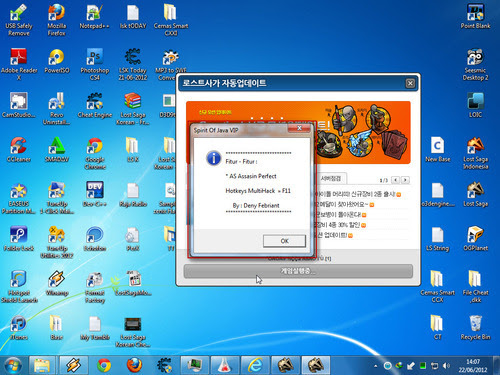
Task: Open Raja Radio file icon
Action: click(x=133, y=194)
